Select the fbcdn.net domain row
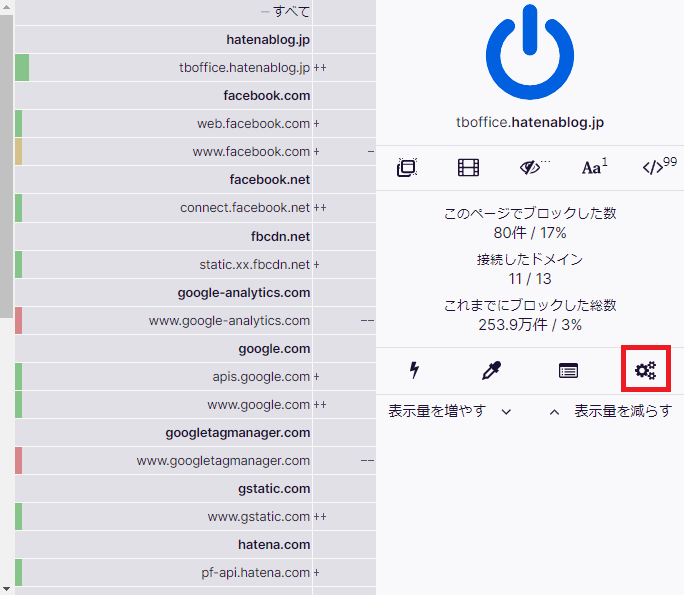The width and height of the screenshot is (684, 595). click(195, 236)
